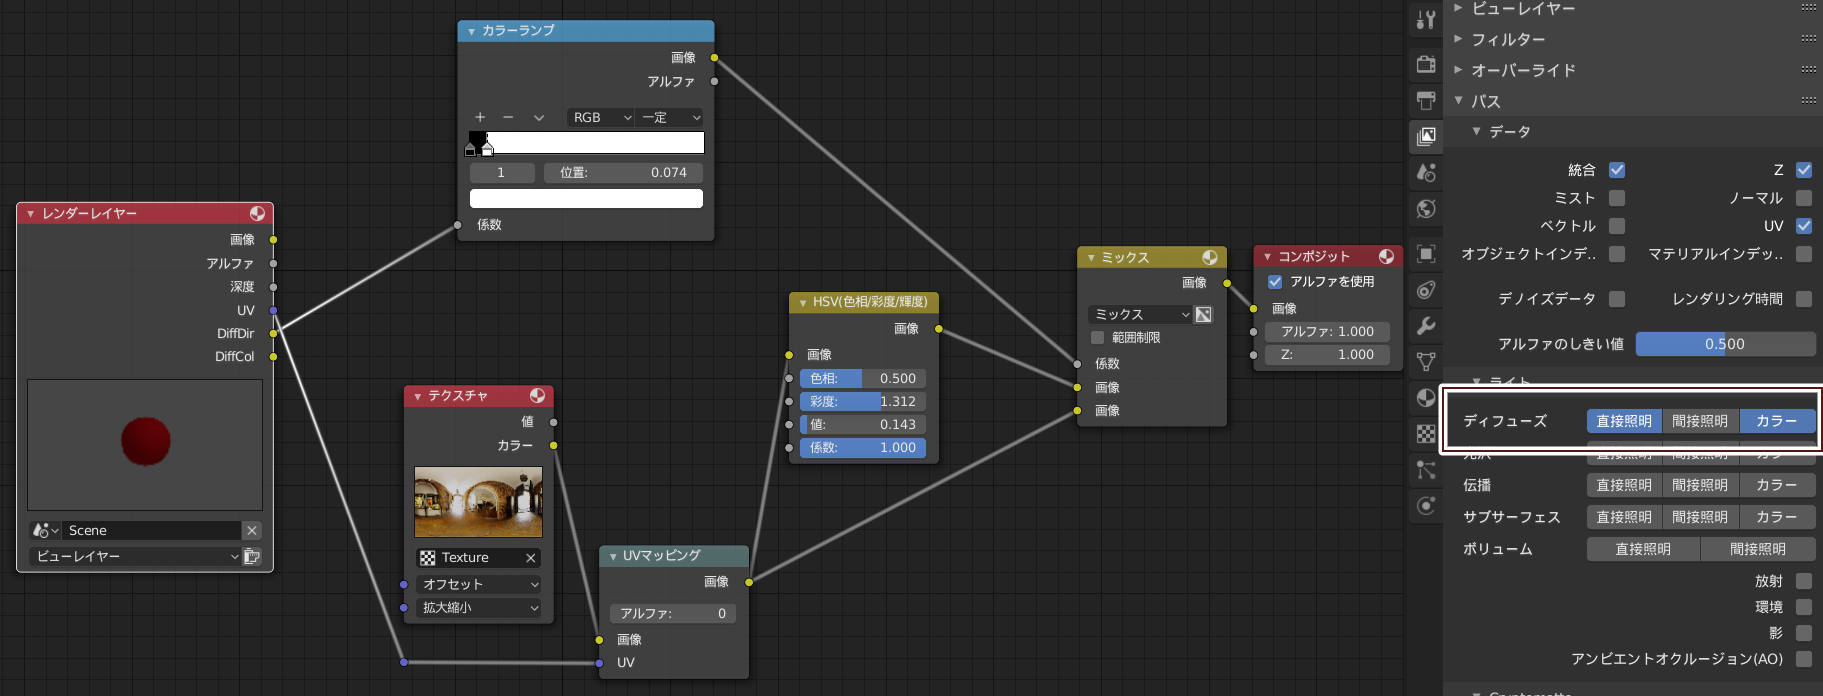
Task: Toggle include-alpha icon in ミックス node
Action: tap(1204, 314)
